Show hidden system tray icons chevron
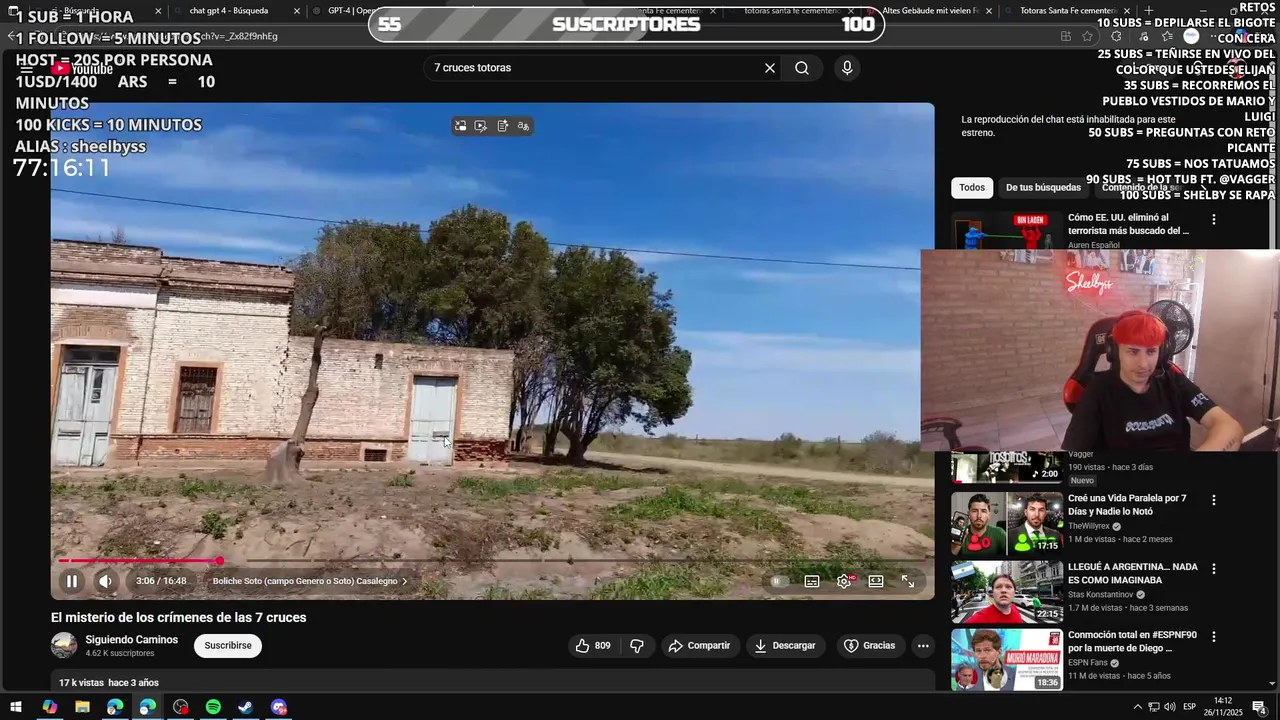Image resolution: width=1280 pixels, height=720 pixels. (x=1137, y=707)
